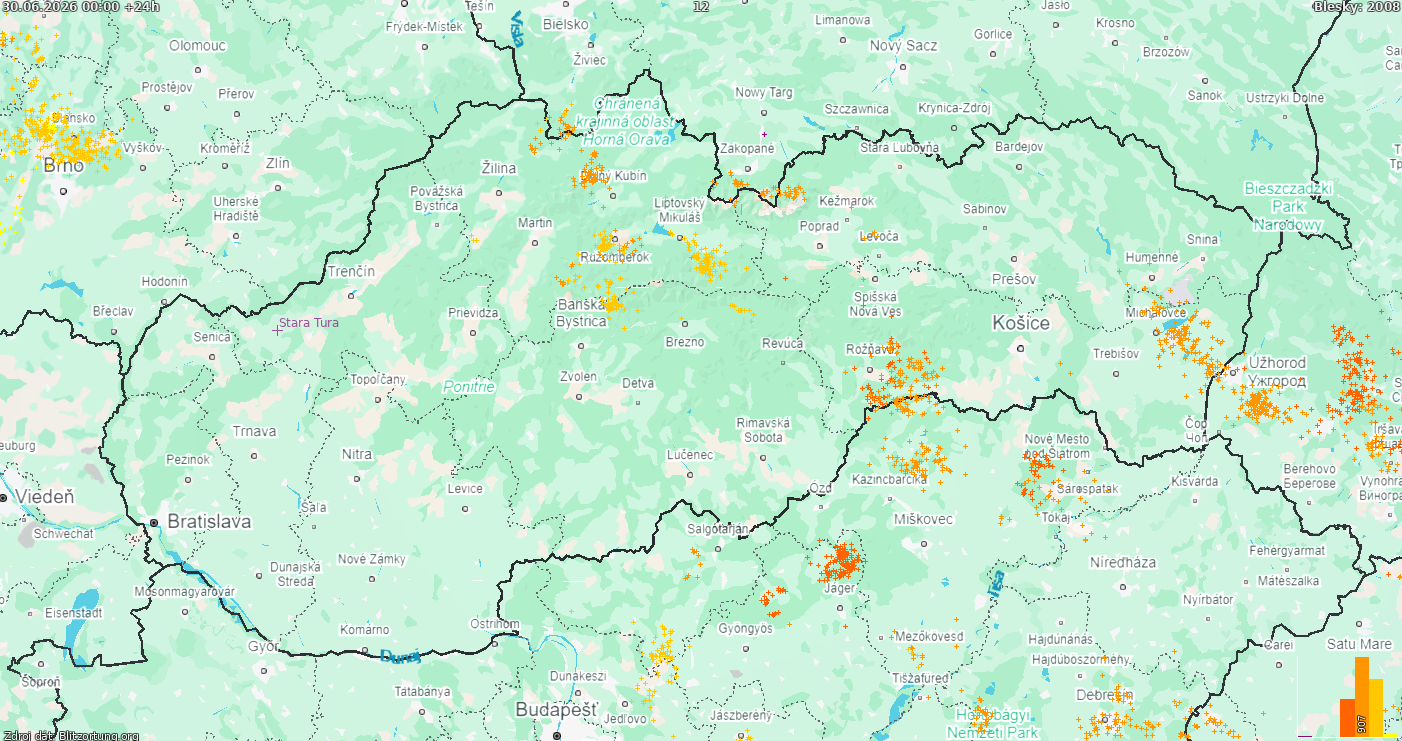Image resolution: width=1402 pixels, height=741 pixels.
Task: Click the Nitra town label
Action: 357,454
